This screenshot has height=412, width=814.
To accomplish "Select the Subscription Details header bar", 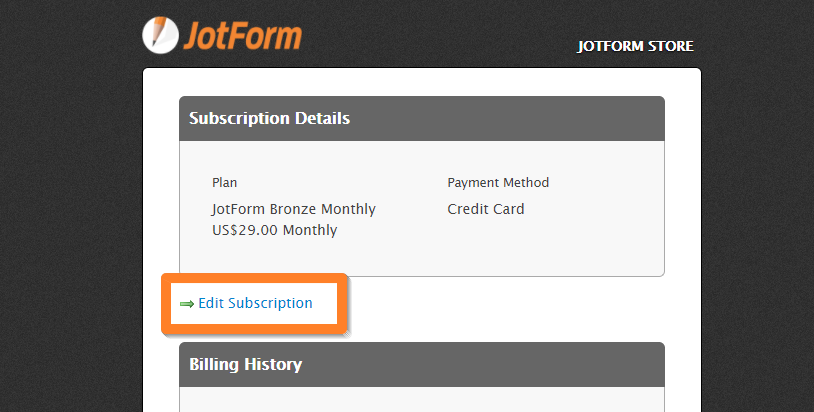I will click(421, 118).
